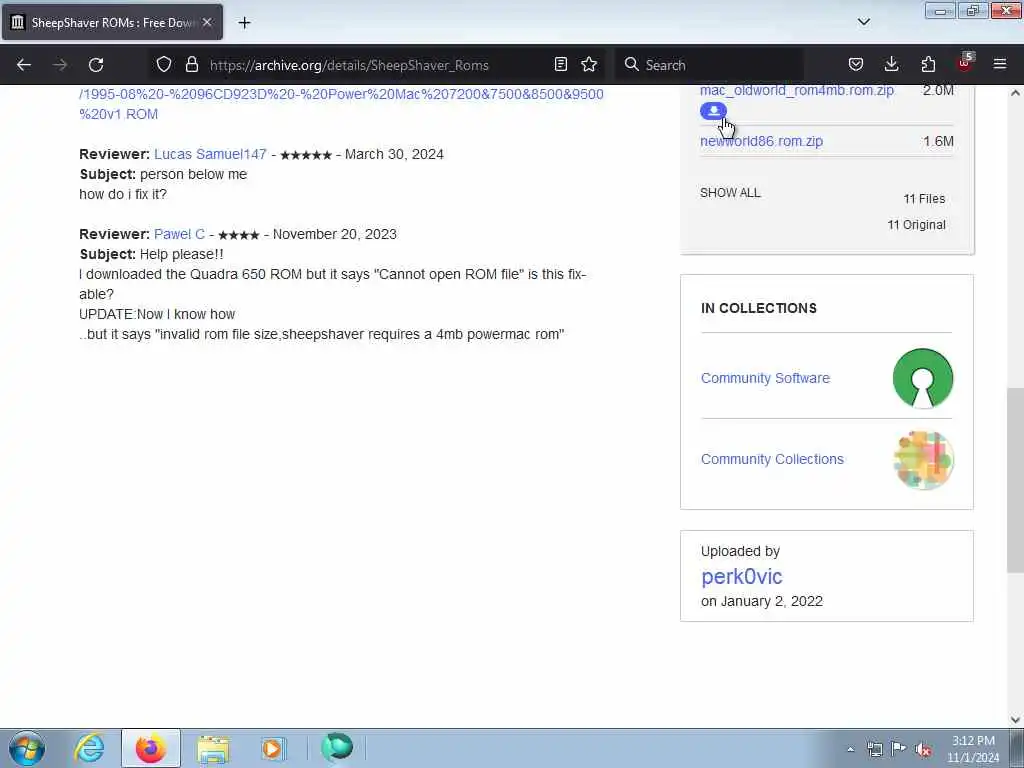Open the Windows Start menu
Image resolution: width=1024 pixels, height=768 pixels.
coord(27,748)
